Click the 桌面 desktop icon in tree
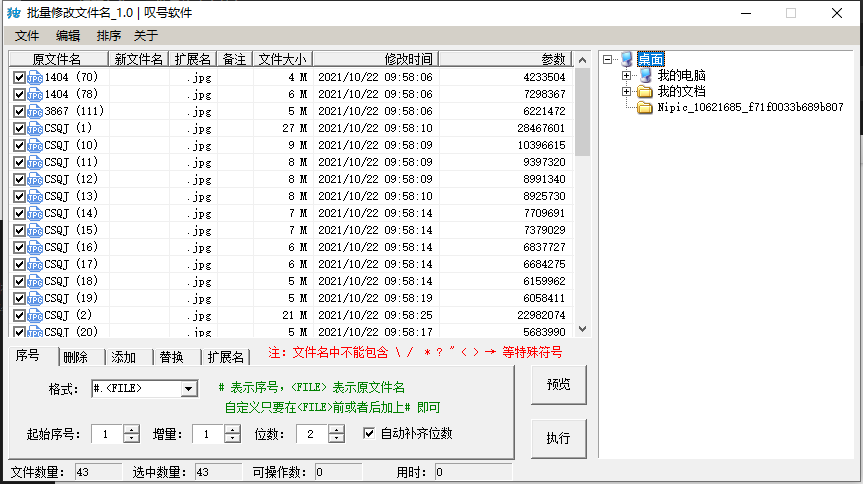 click(x=627, y=59)
